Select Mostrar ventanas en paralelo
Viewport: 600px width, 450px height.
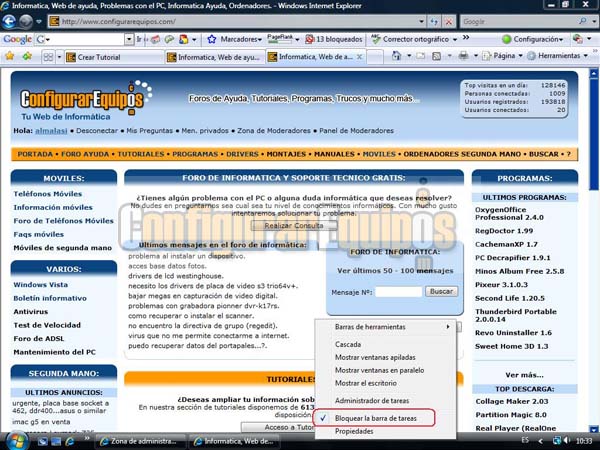[379, 370]
